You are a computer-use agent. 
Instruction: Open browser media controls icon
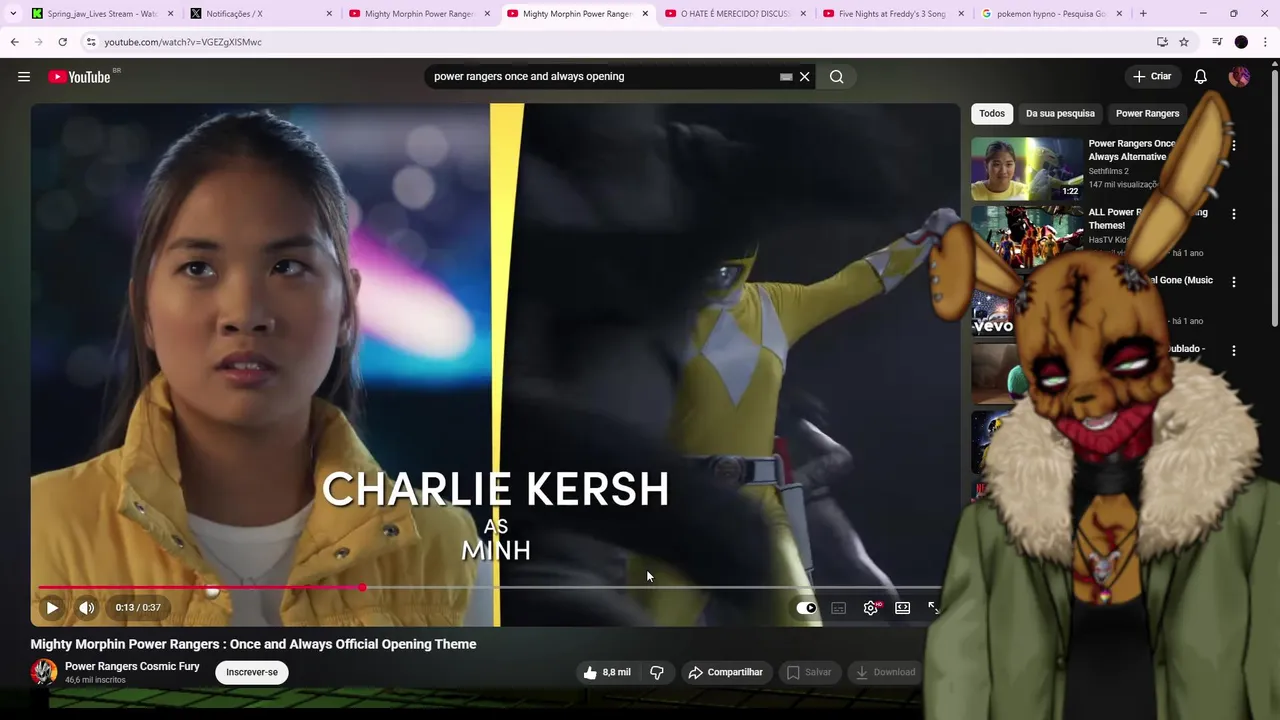pyautogui.click(x=1217, y=42)
